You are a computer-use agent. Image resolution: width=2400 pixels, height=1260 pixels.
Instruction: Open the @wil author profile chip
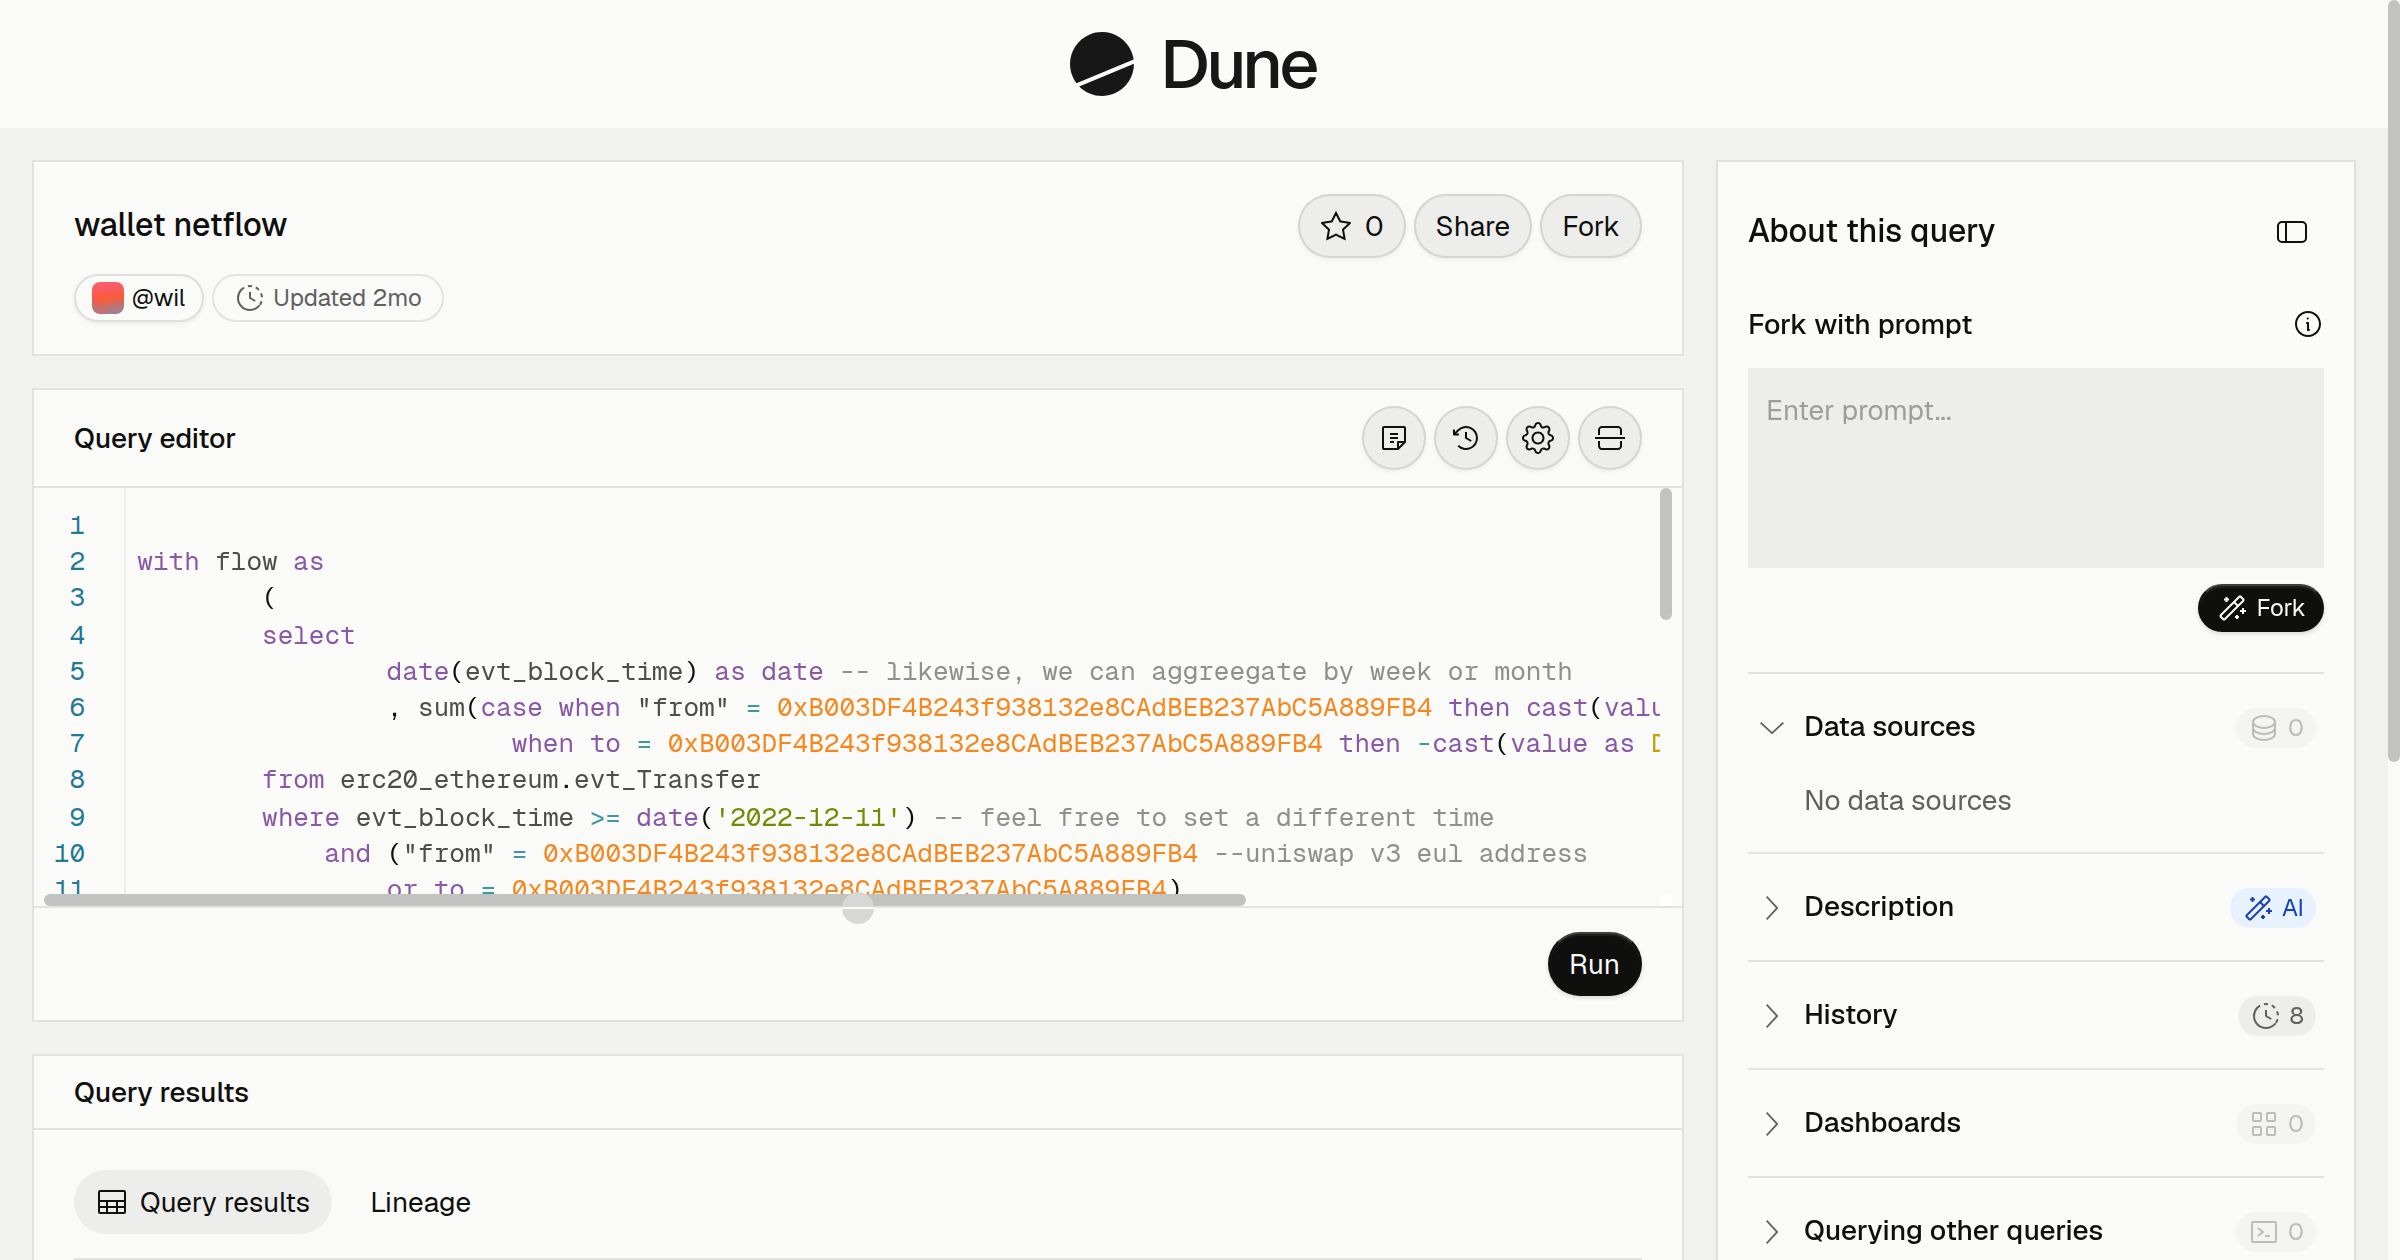tap(139, 298)
